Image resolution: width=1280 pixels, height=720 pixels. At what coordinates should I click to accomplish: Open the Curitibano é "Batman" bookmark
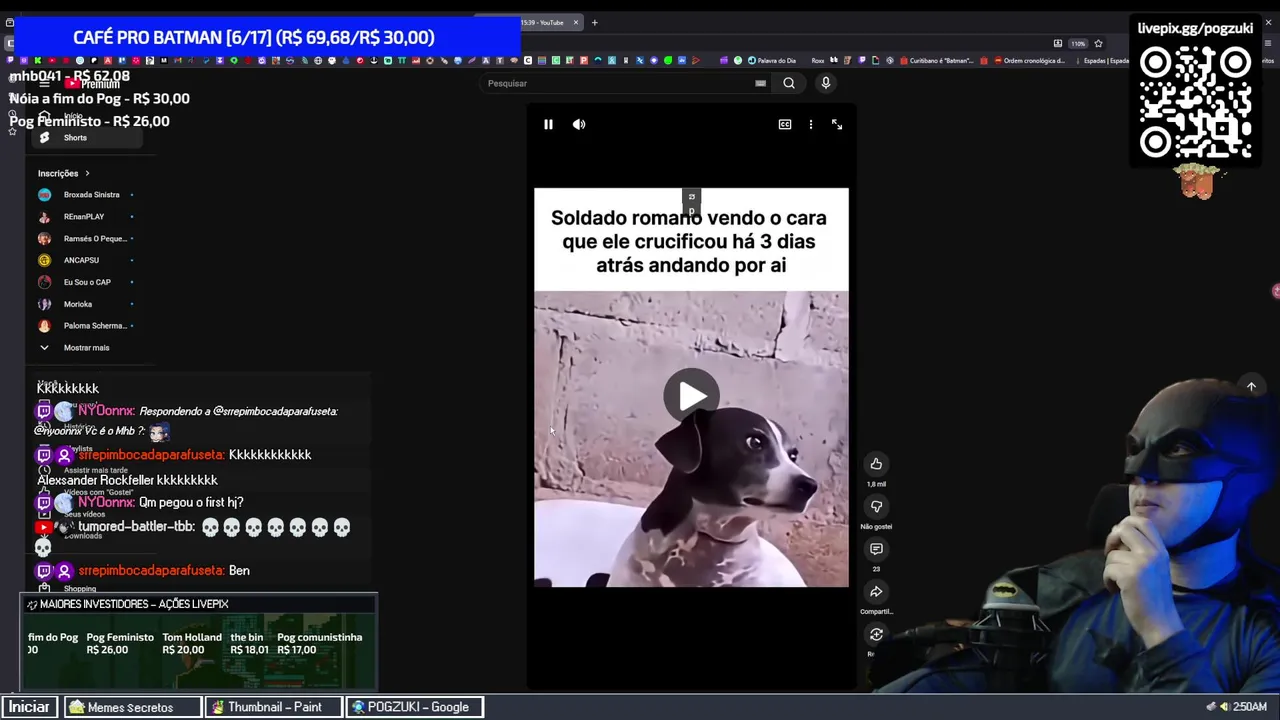[936, 60]
